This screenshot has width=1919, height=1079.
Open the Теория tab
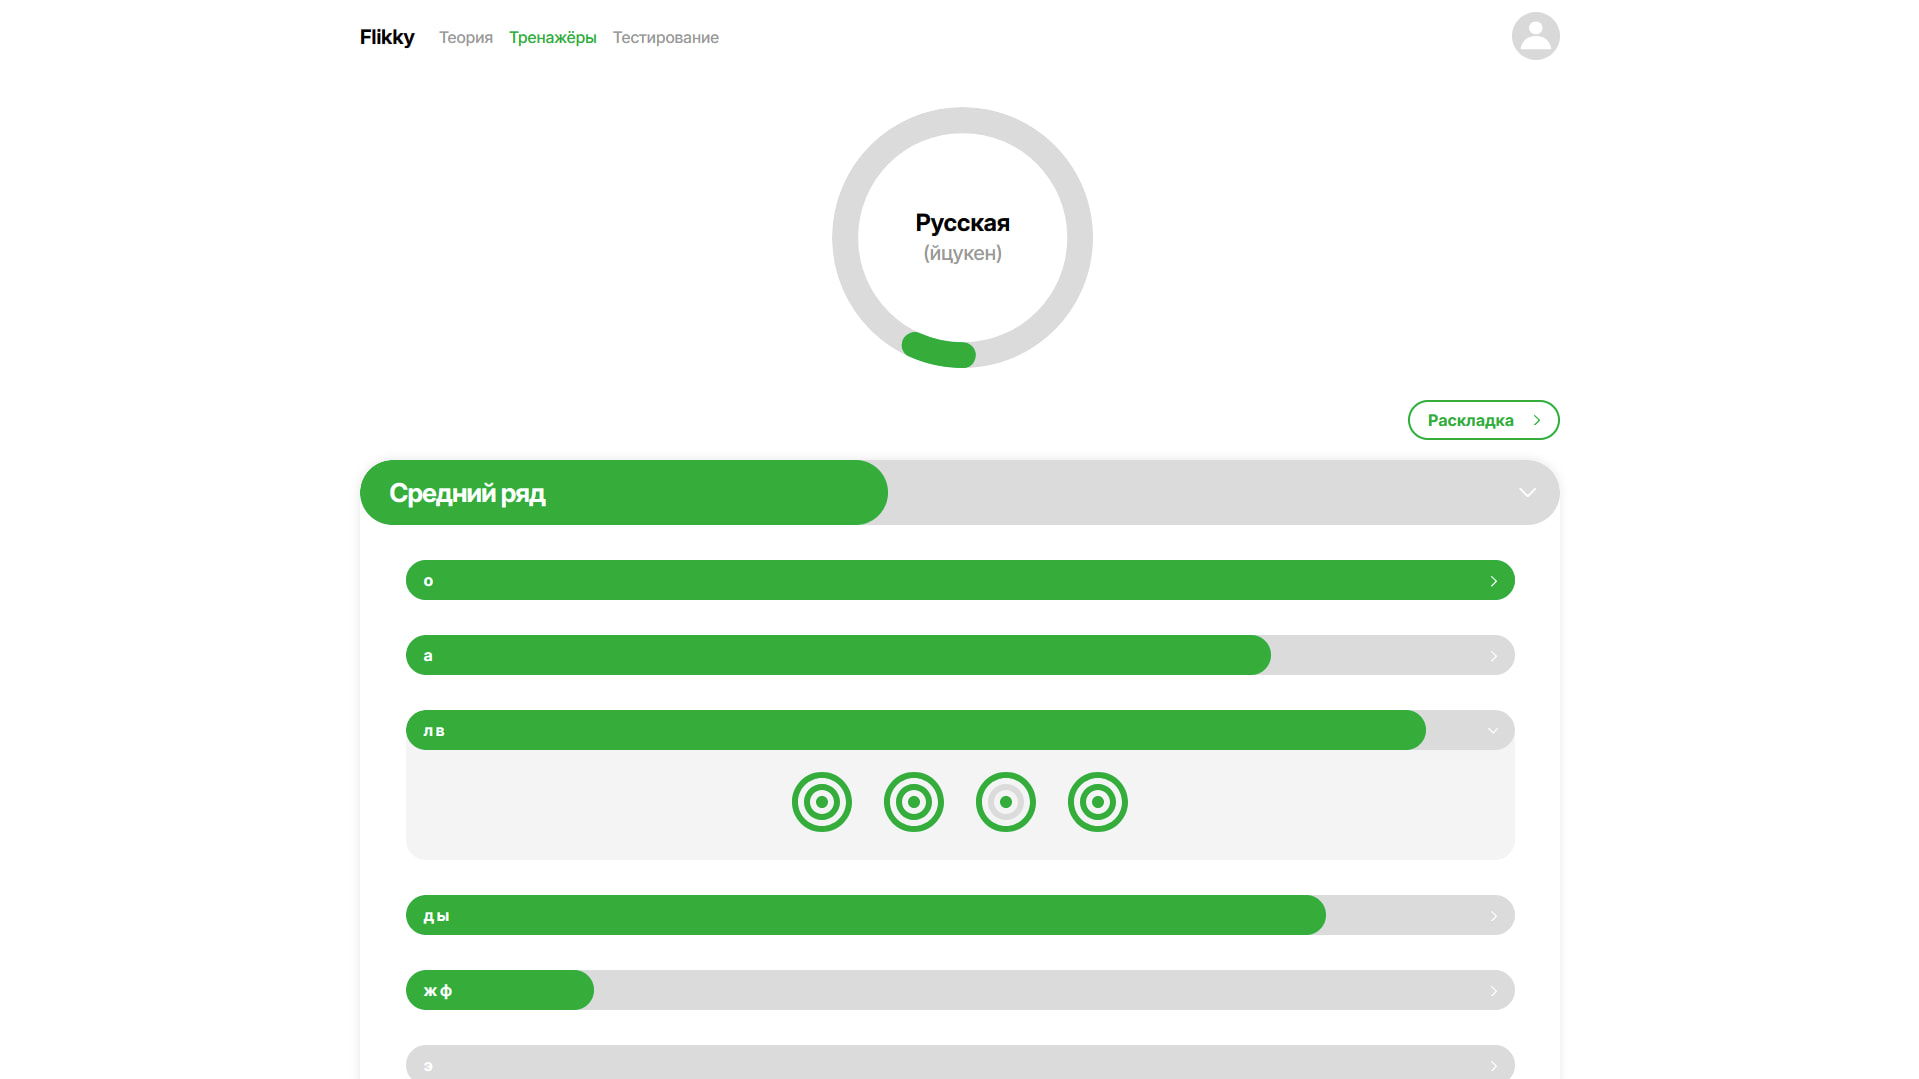tap(466, 37)
